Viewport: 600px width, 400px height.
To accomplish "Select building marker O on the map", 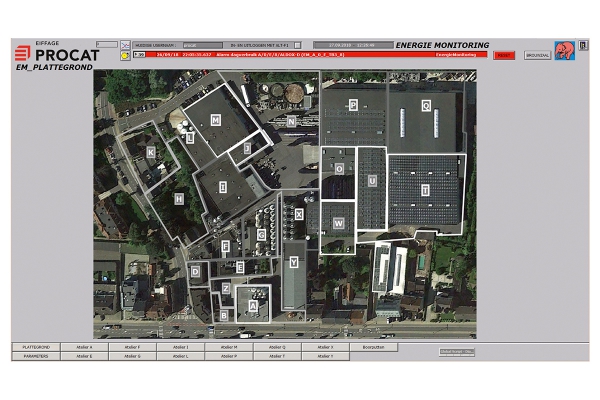I will [x=339, y=169].
